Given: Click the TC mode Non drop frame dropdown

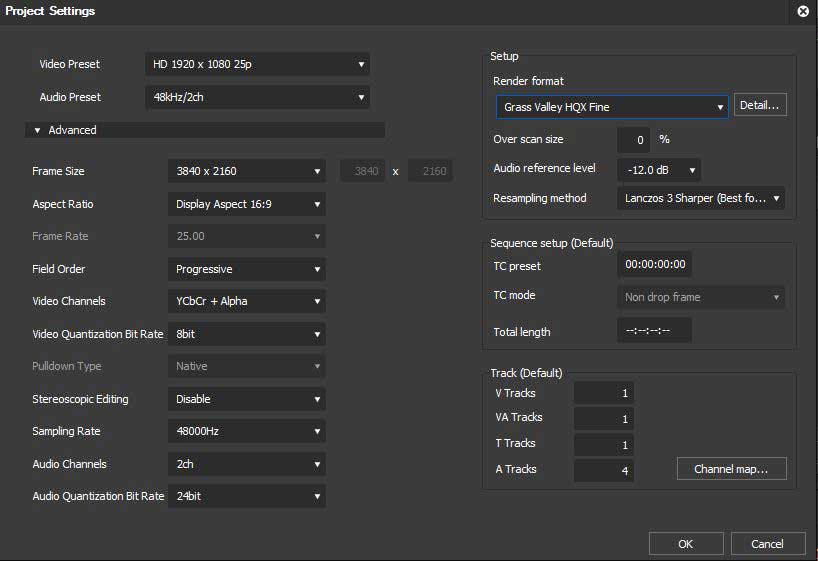Looking at the screenshot, I should pos(701,297).
